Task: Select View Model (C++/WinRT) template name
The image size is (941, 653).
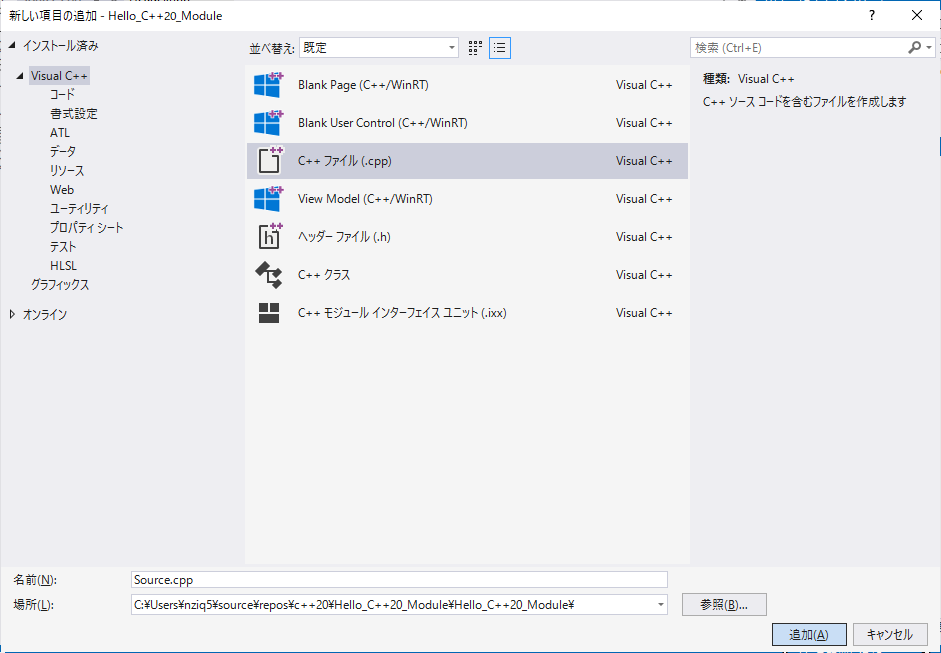Action: [x=365, y=199]
